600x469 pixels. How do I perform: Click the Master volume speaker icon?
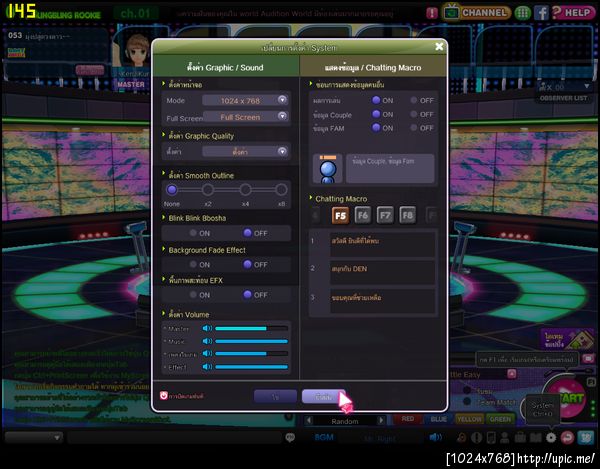[207, 328]
